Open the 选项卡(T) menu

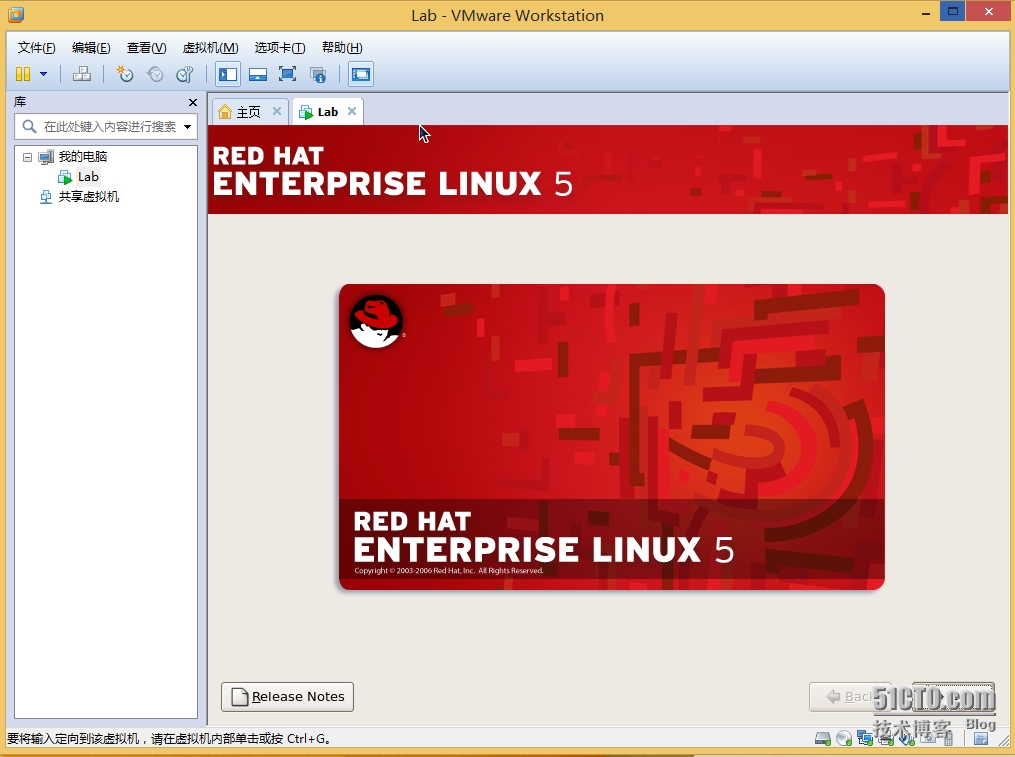(x=280, y=47)
